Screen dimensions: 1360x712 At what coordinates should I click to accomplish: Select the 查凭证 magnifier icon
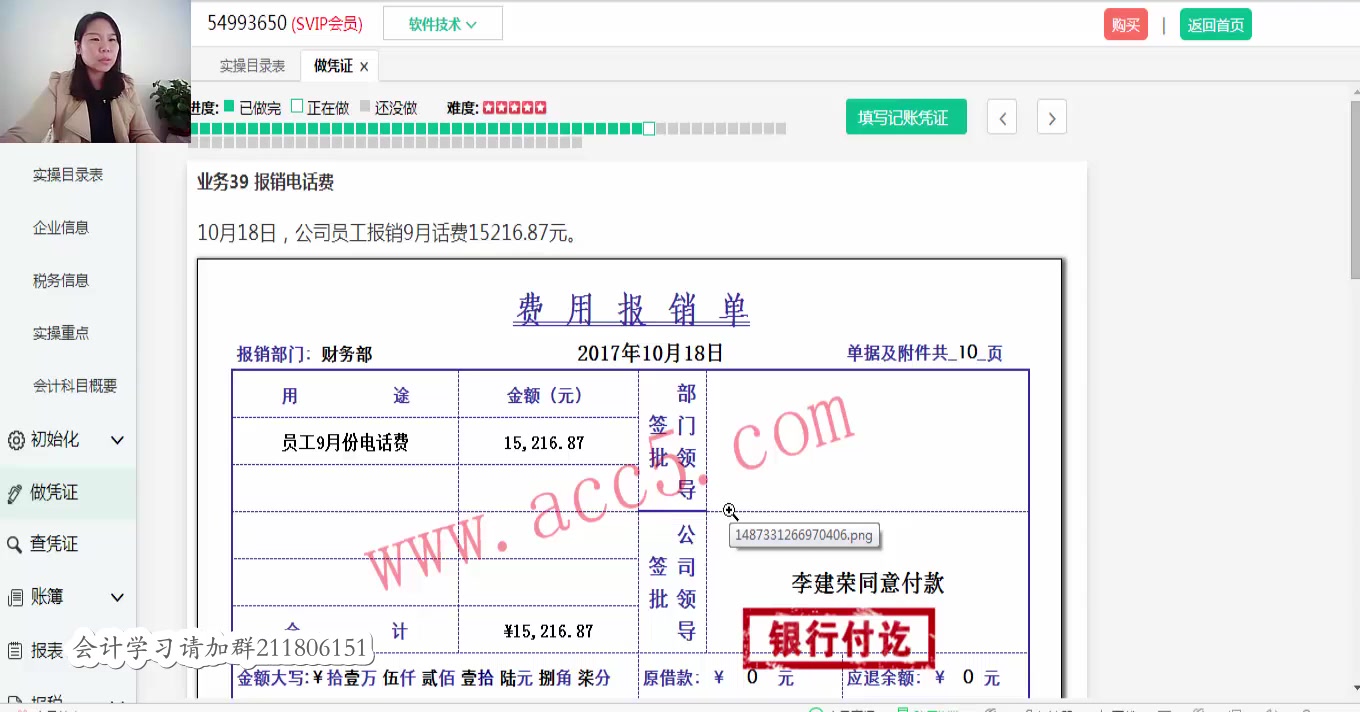pos(15,545)
